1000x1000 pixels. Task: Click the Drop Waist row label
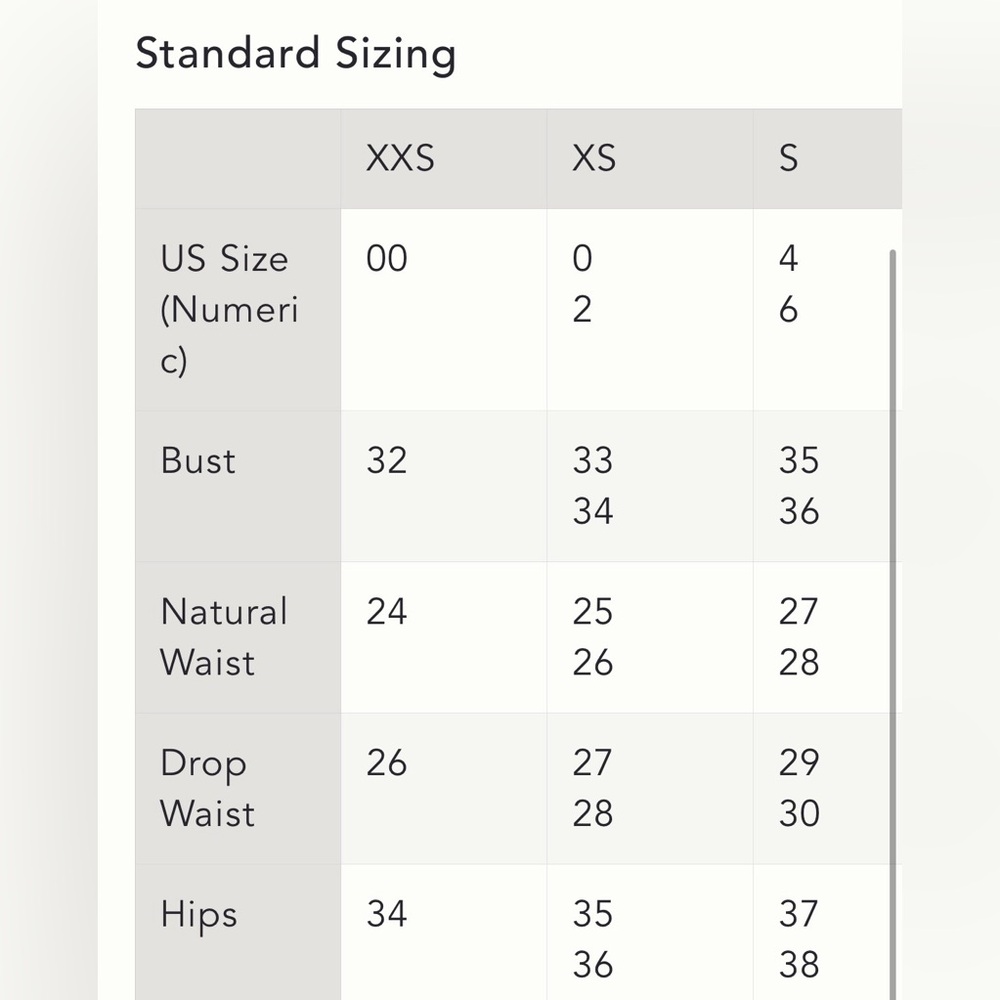(207, 788)
